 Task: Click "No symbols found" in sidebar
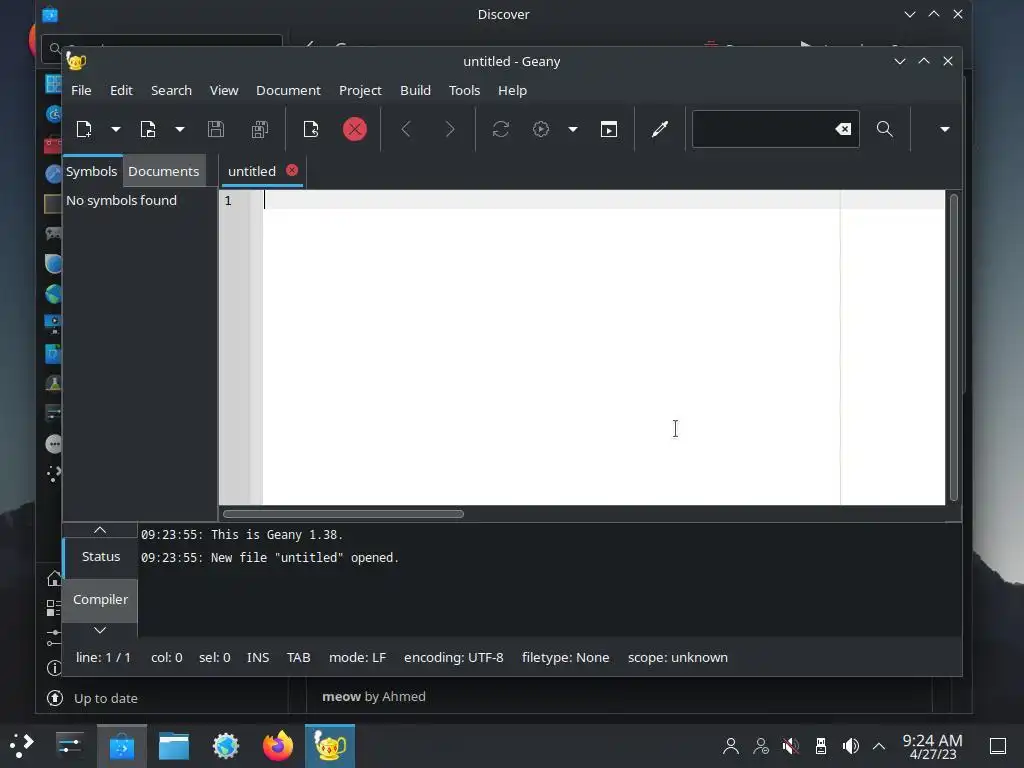(121, 200)
